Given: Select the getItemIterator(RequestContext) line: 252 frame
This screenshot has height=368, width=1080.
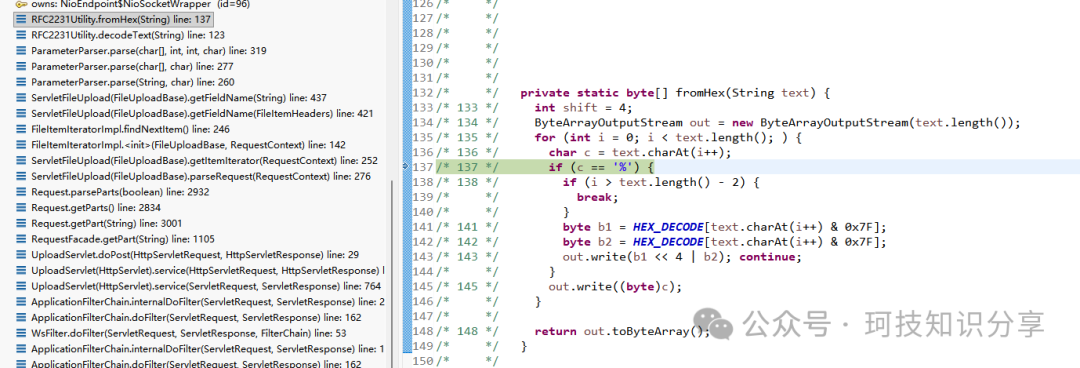Looking at the screenshot, I should 205,161.
